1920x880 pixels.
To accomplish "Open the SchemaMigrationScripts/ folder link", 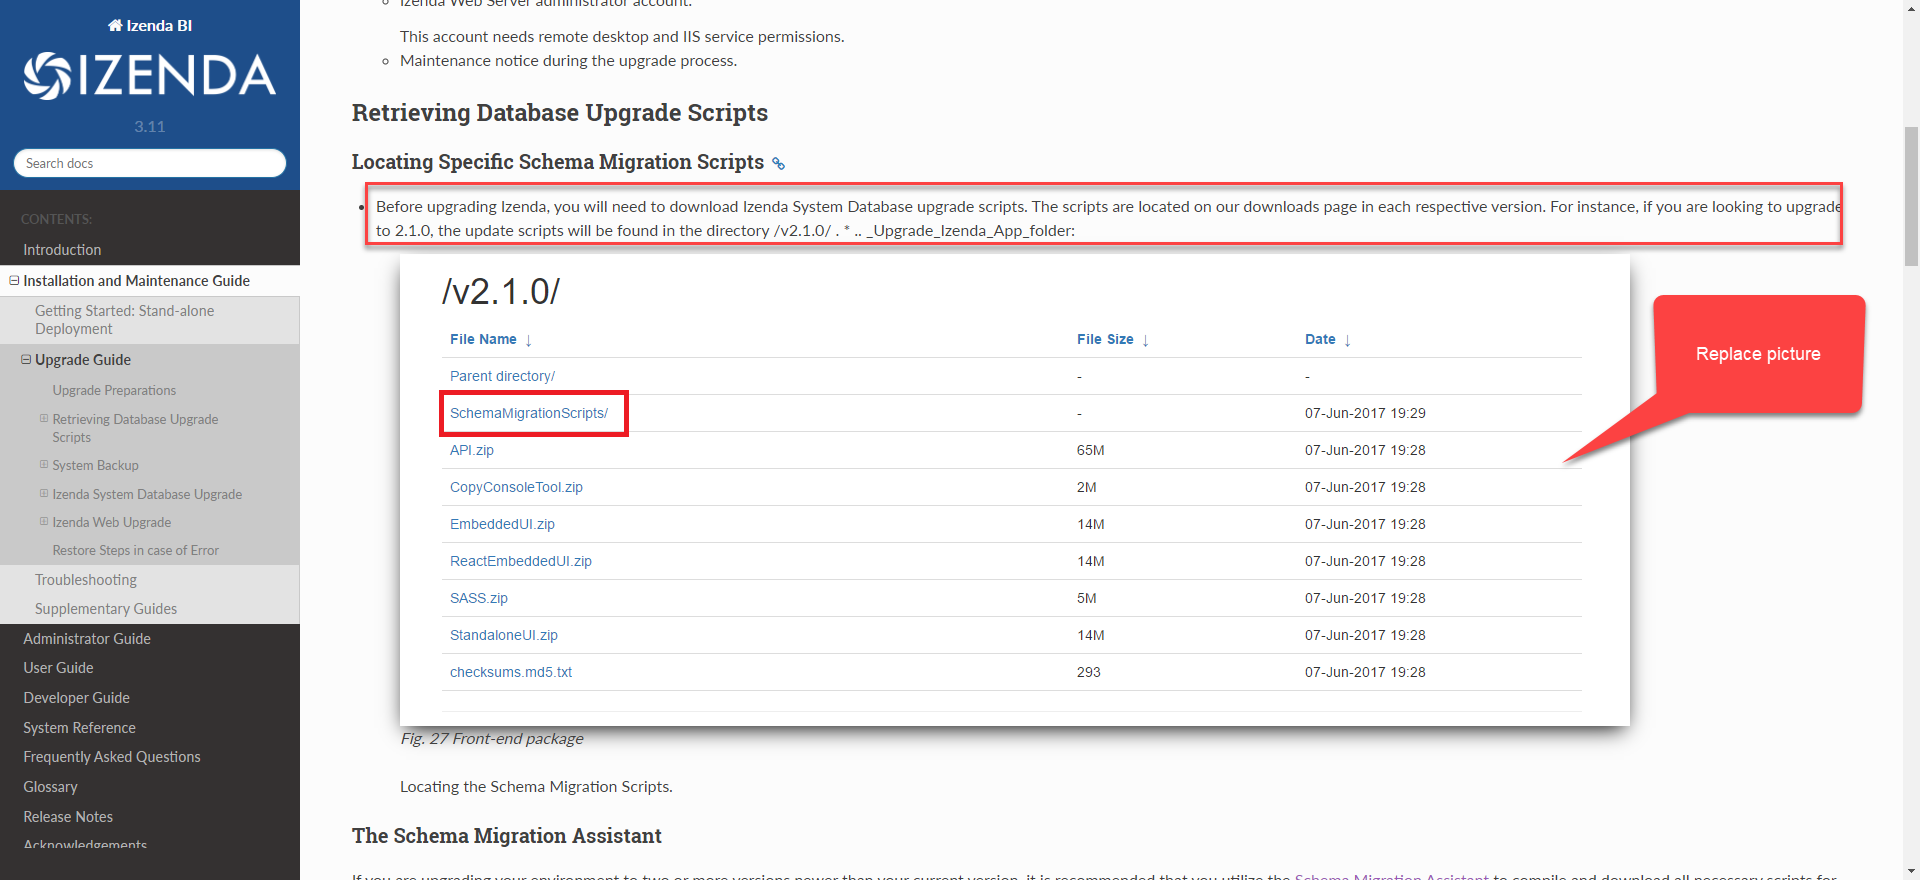I will [x=529, y=413].
